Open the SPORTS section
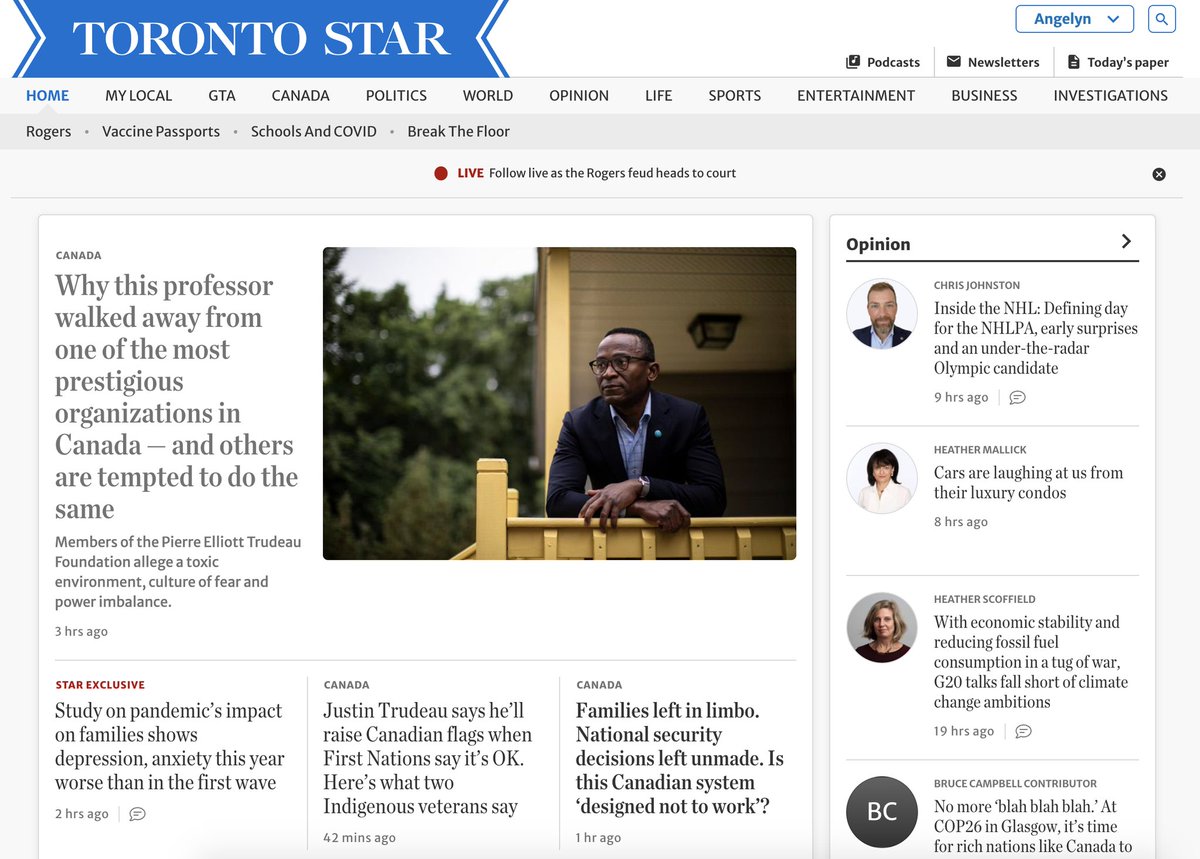This screenshot has height=859, width=1200. (735, 96)
